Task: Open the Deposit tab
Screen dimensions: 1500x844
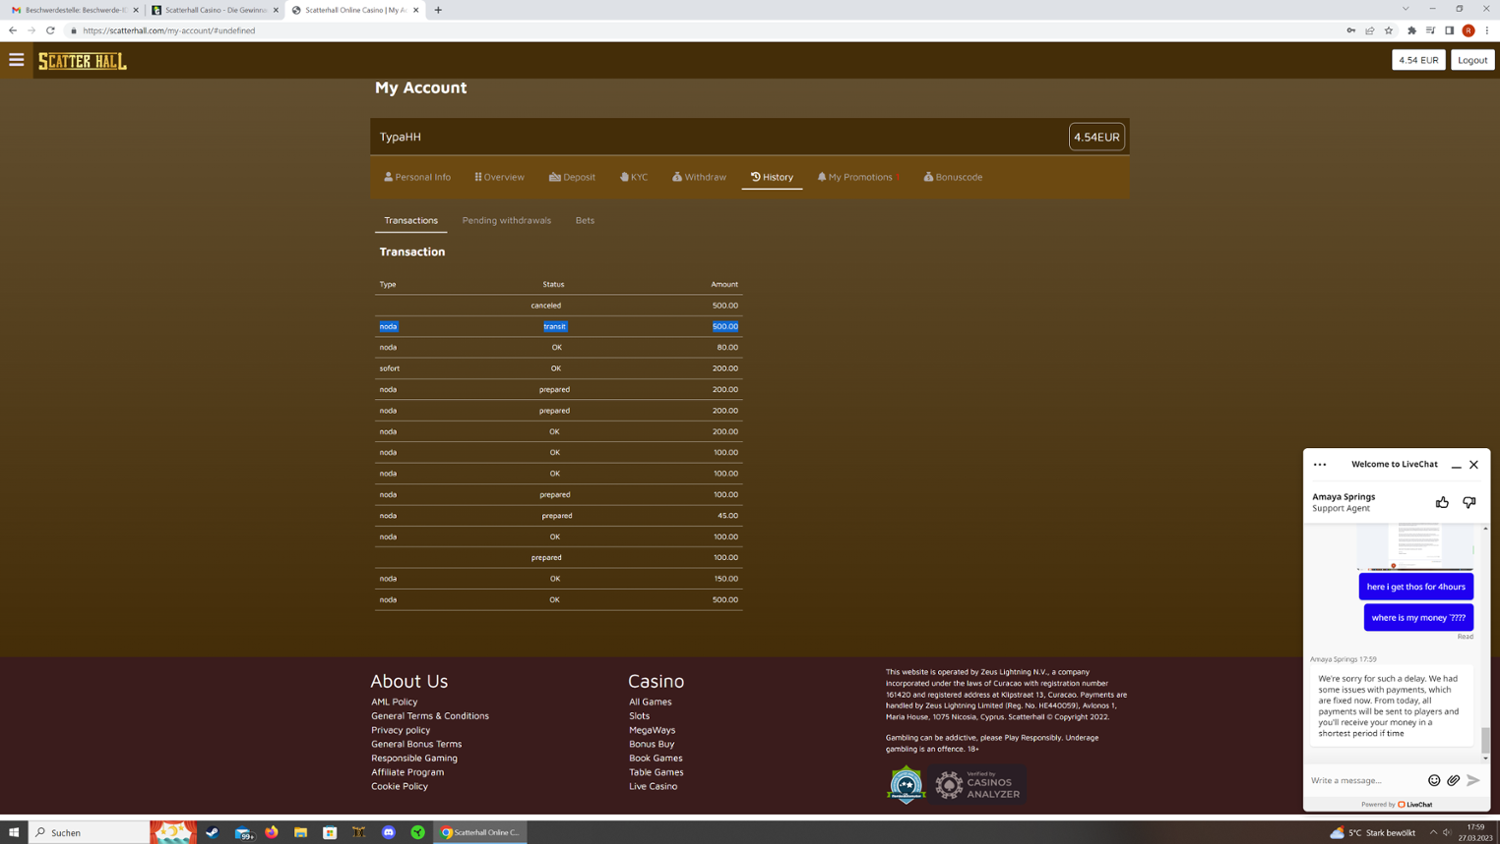Action: point(572,177)
